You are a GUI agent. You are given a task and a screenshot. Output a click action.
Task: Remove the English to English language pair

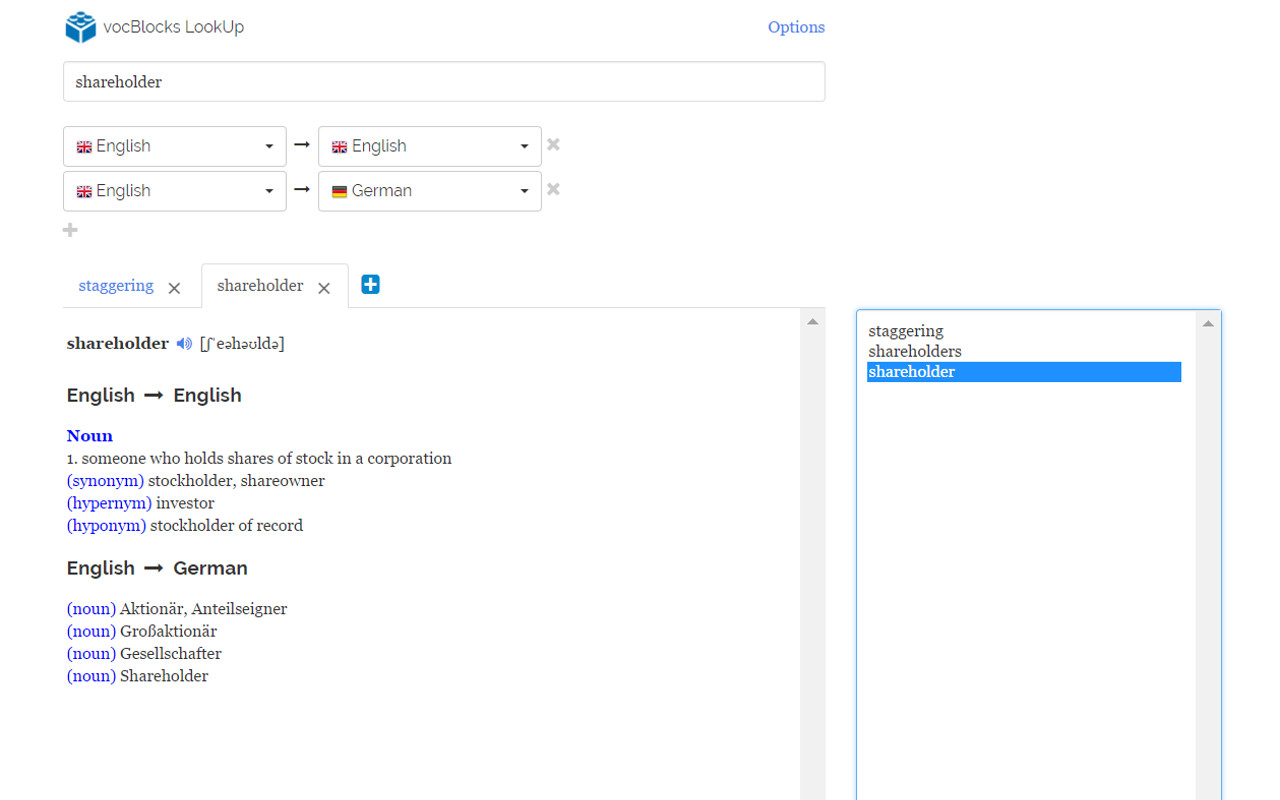coord(553,145)
